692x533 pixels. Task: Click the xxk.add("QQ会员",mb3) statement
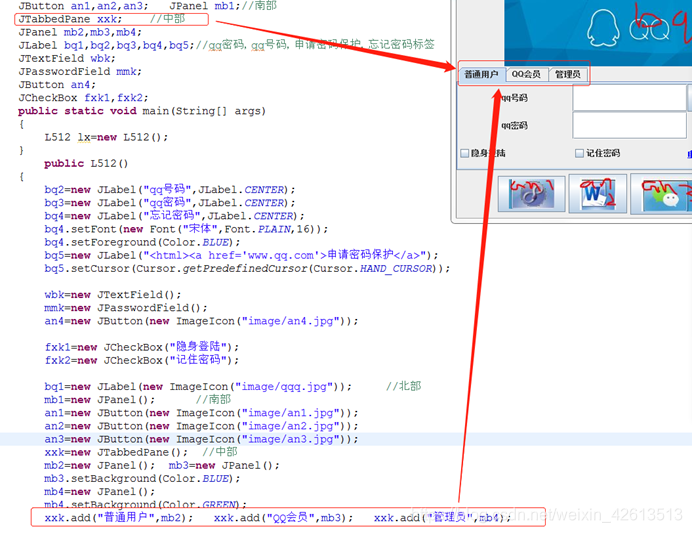[x=283, y=518]
